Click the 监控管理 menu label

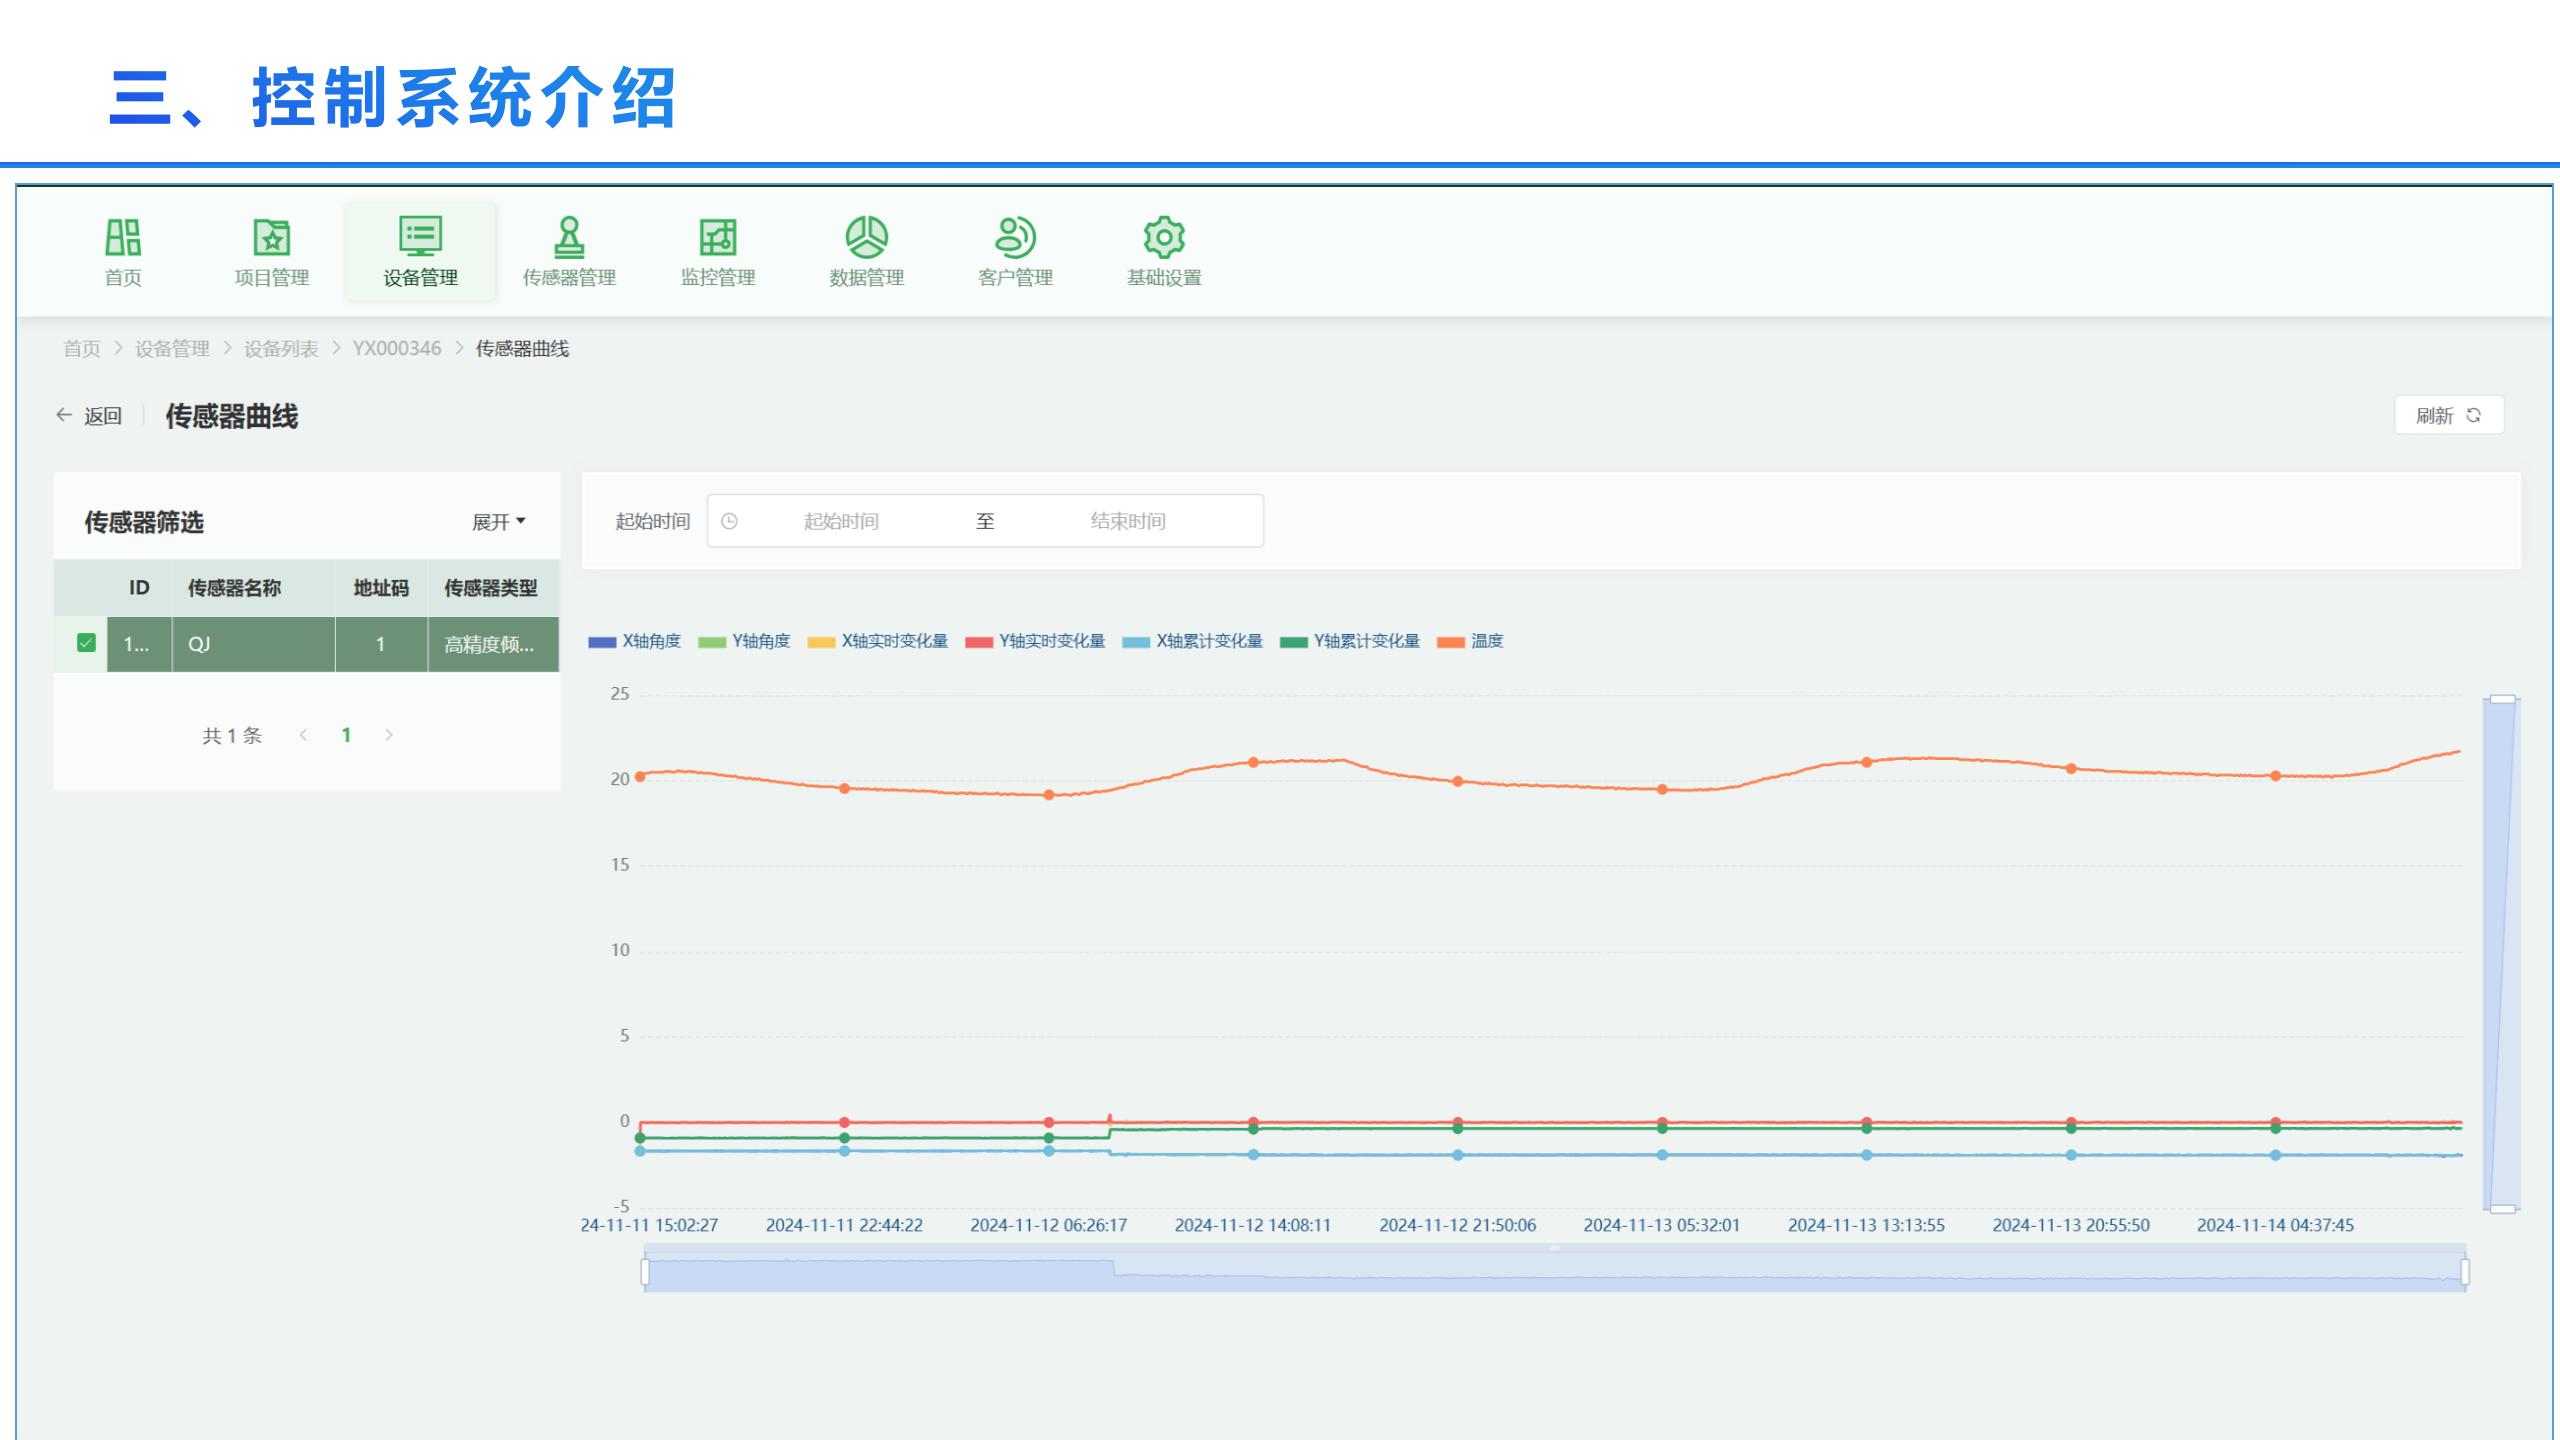[717, 278]
